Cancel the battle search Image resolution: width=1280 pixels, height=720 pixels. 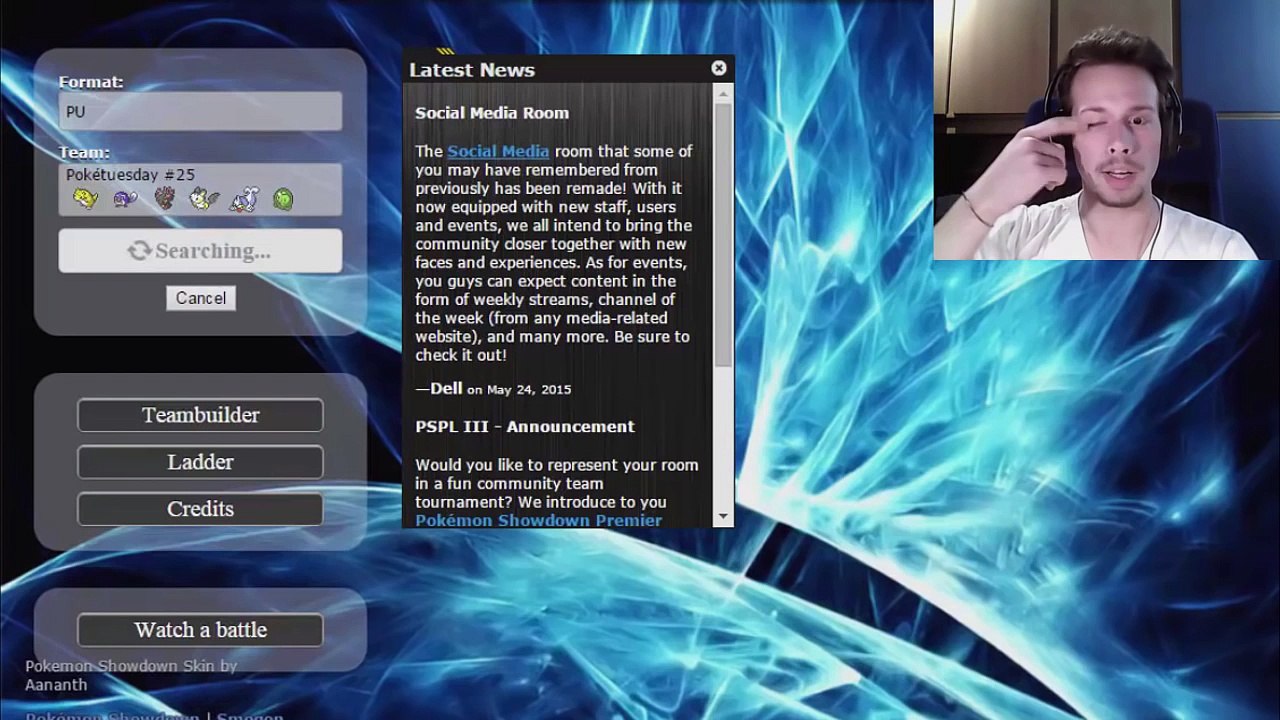[201, 298]
